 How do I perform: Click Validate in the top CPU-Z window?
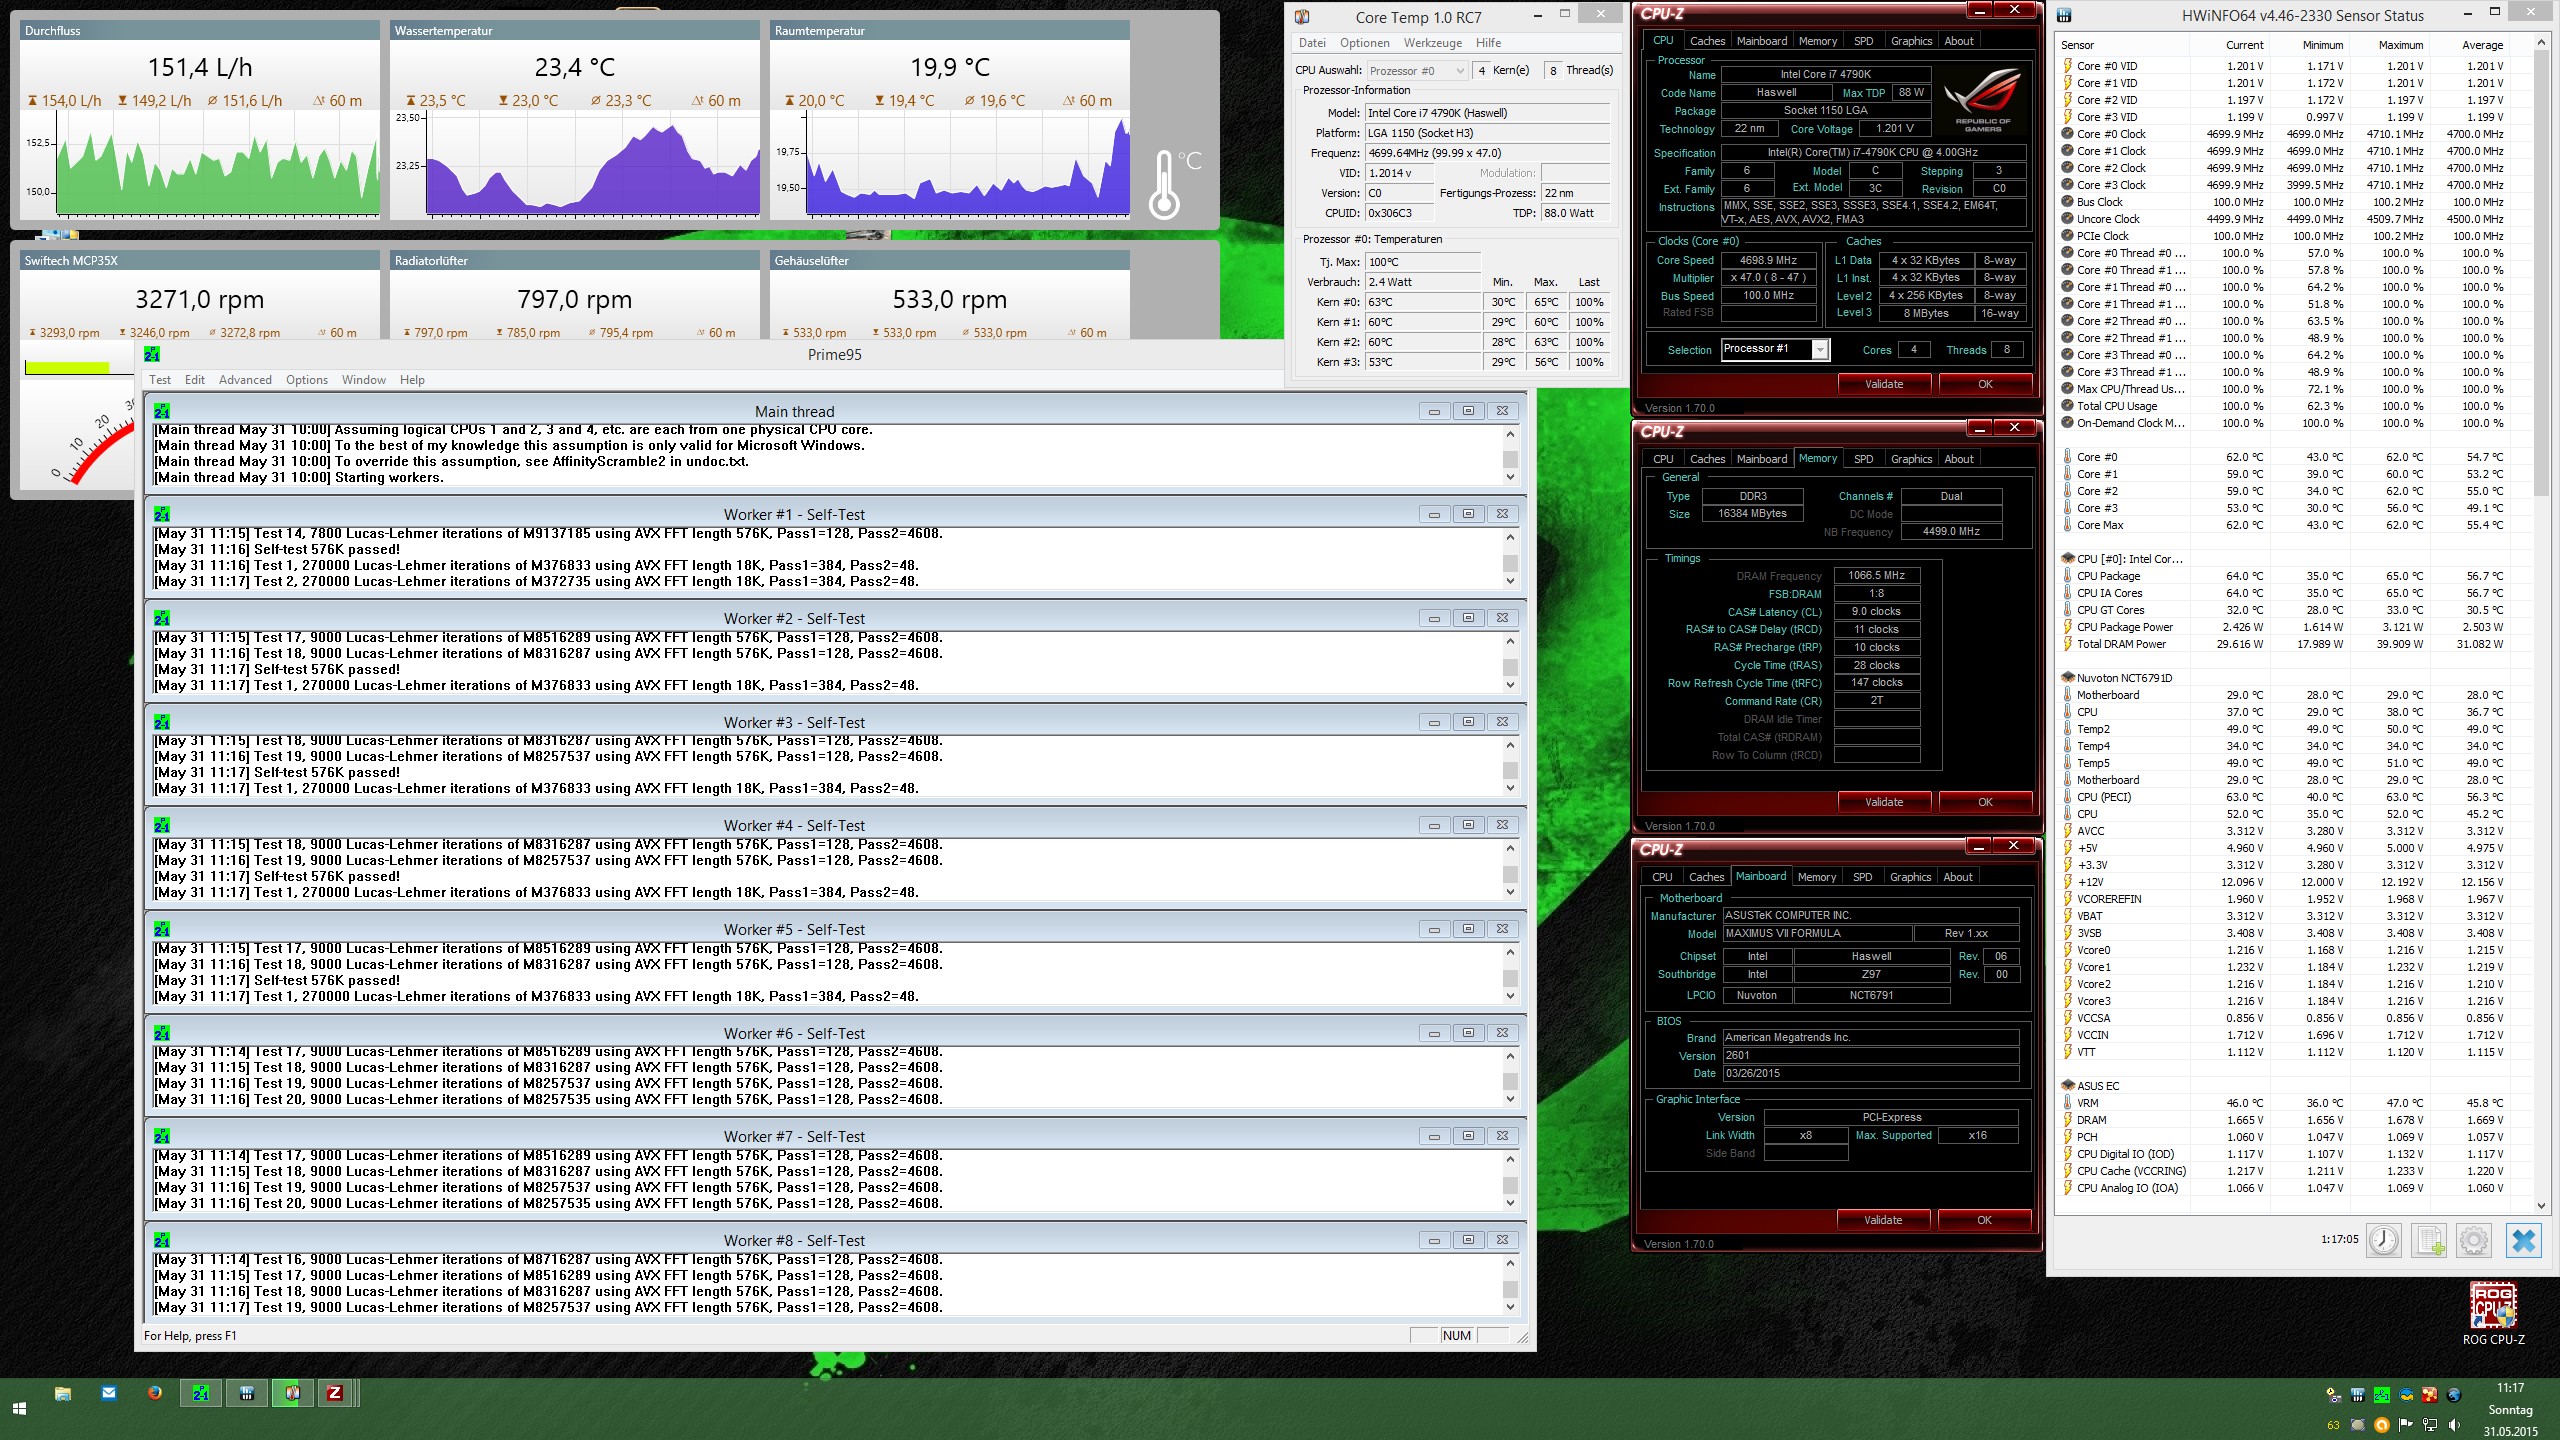1884,384
